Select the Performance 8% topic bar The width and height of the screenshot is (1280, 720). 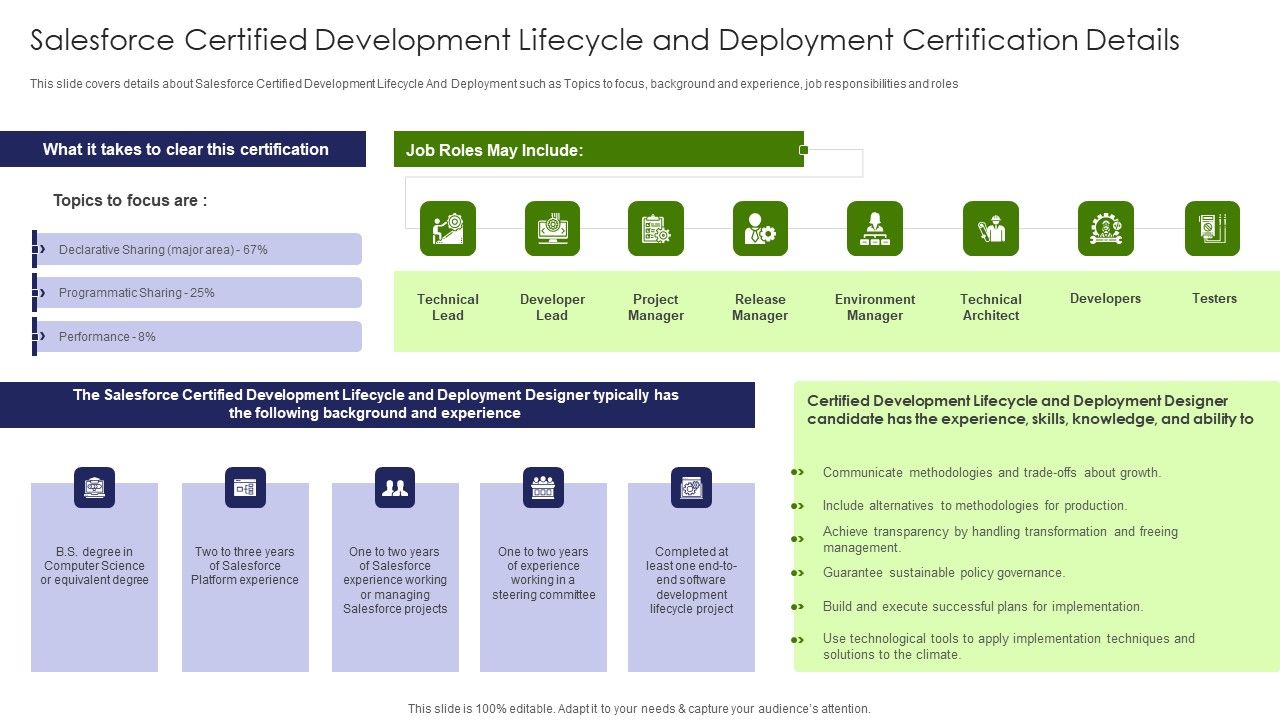pyautogui.click(x=198, y=337)
